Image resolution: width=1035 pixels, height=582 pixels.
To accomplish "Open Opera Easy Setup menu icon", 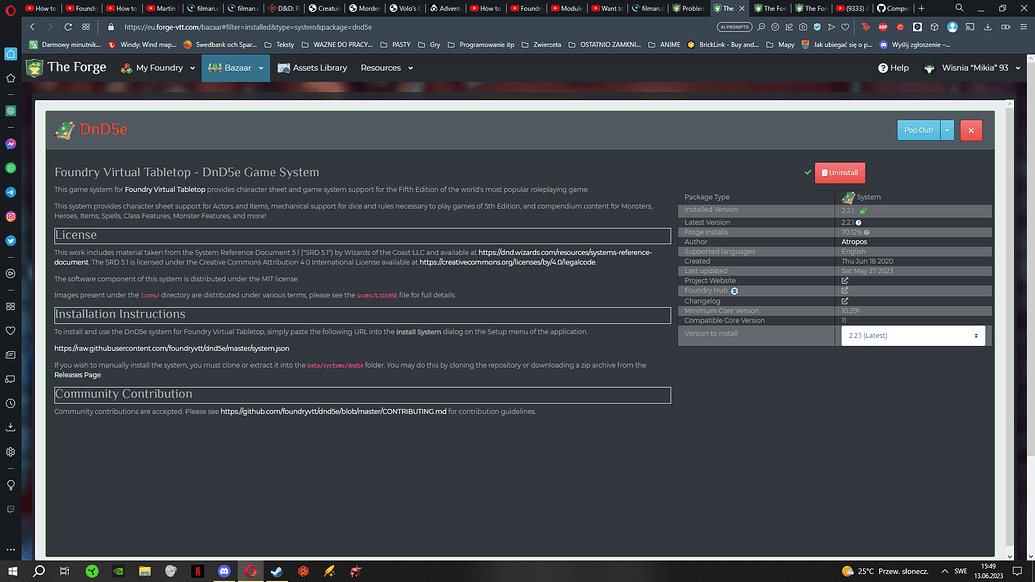I will tap(1023, 27).
